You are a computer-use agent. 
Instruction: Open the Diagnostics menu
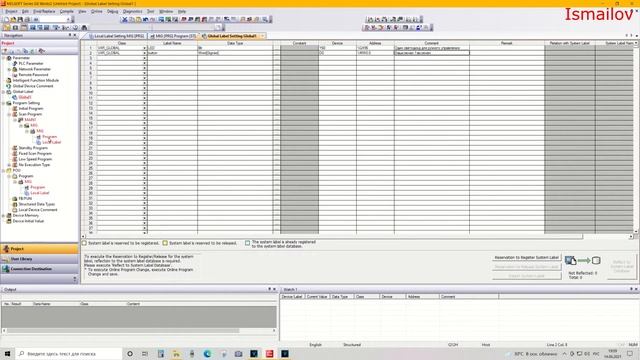[133, 11]
